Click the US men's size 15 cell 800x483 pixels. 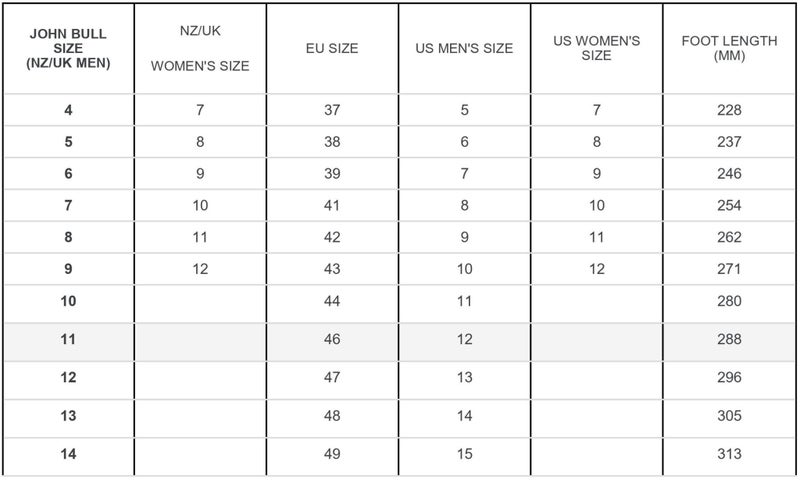point(464,454)
